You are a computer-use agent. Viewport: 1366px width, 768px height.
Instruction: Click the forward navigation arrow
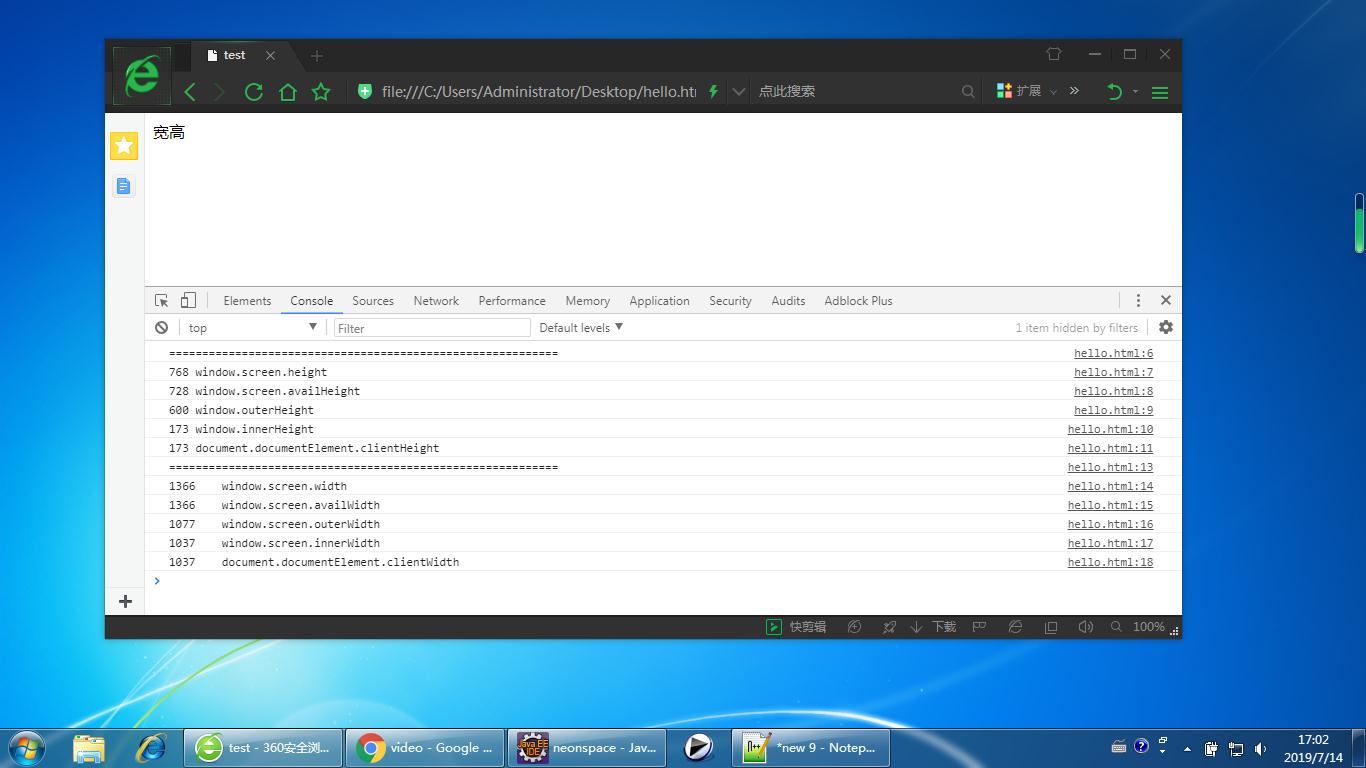coord(220,92)
